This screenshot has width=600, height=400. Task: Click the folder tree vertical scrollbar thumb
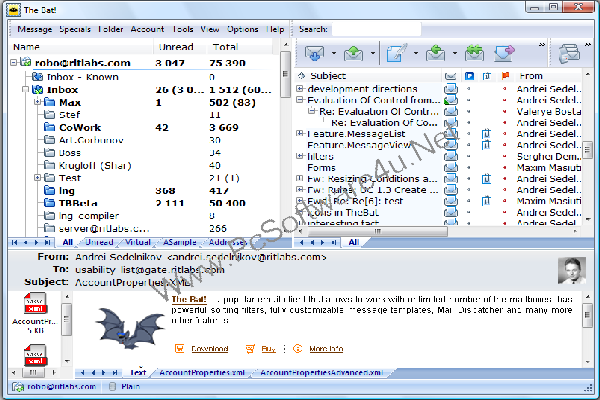coord(285,74)
